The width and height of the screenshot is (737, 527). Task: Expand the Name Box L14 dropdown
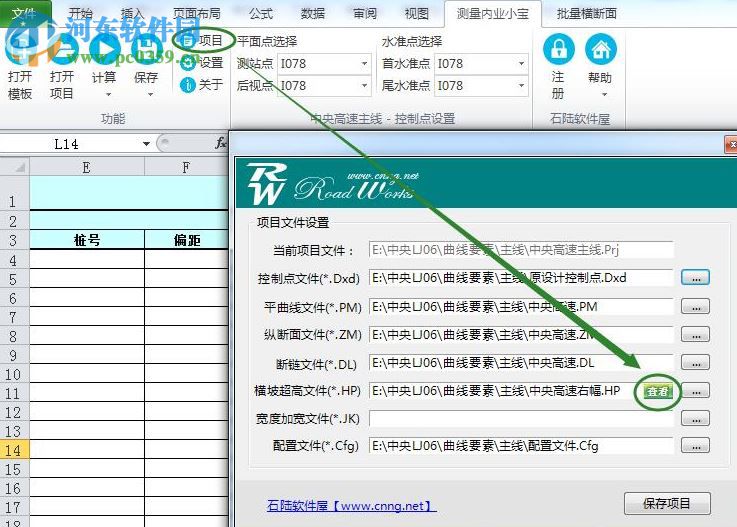click(x=146, y=143)
